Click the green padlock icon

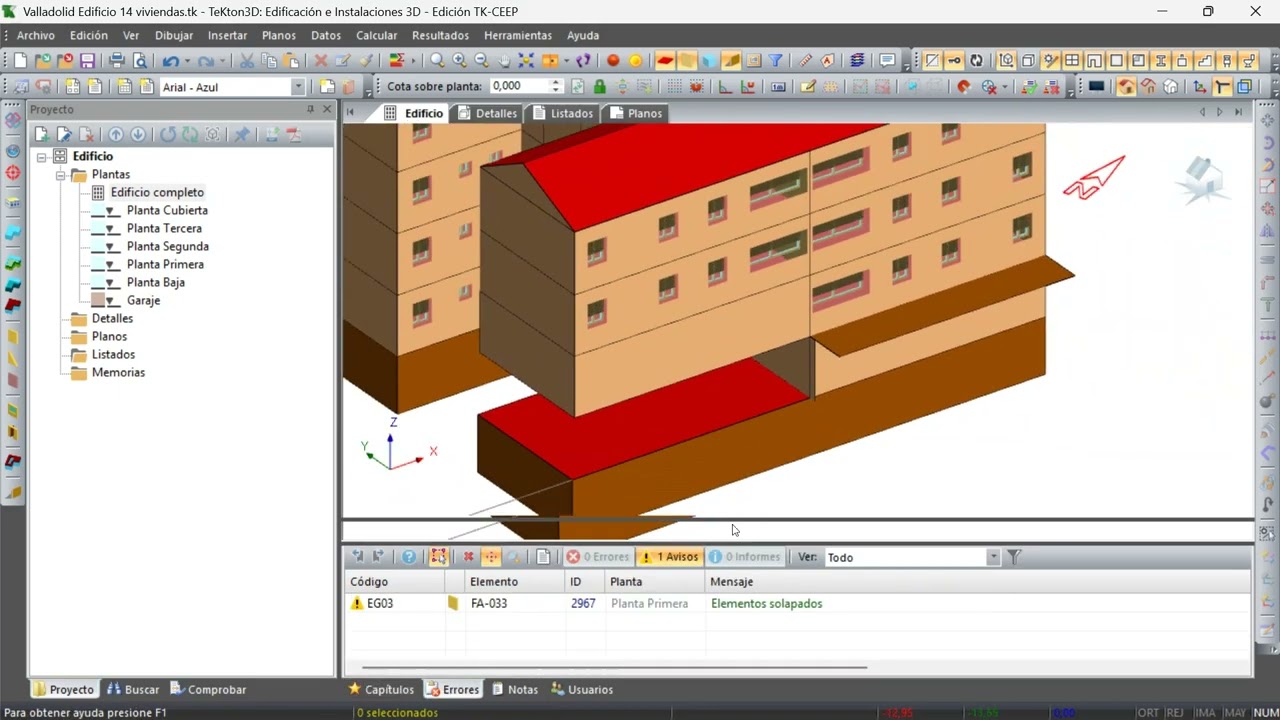[599, 87]
